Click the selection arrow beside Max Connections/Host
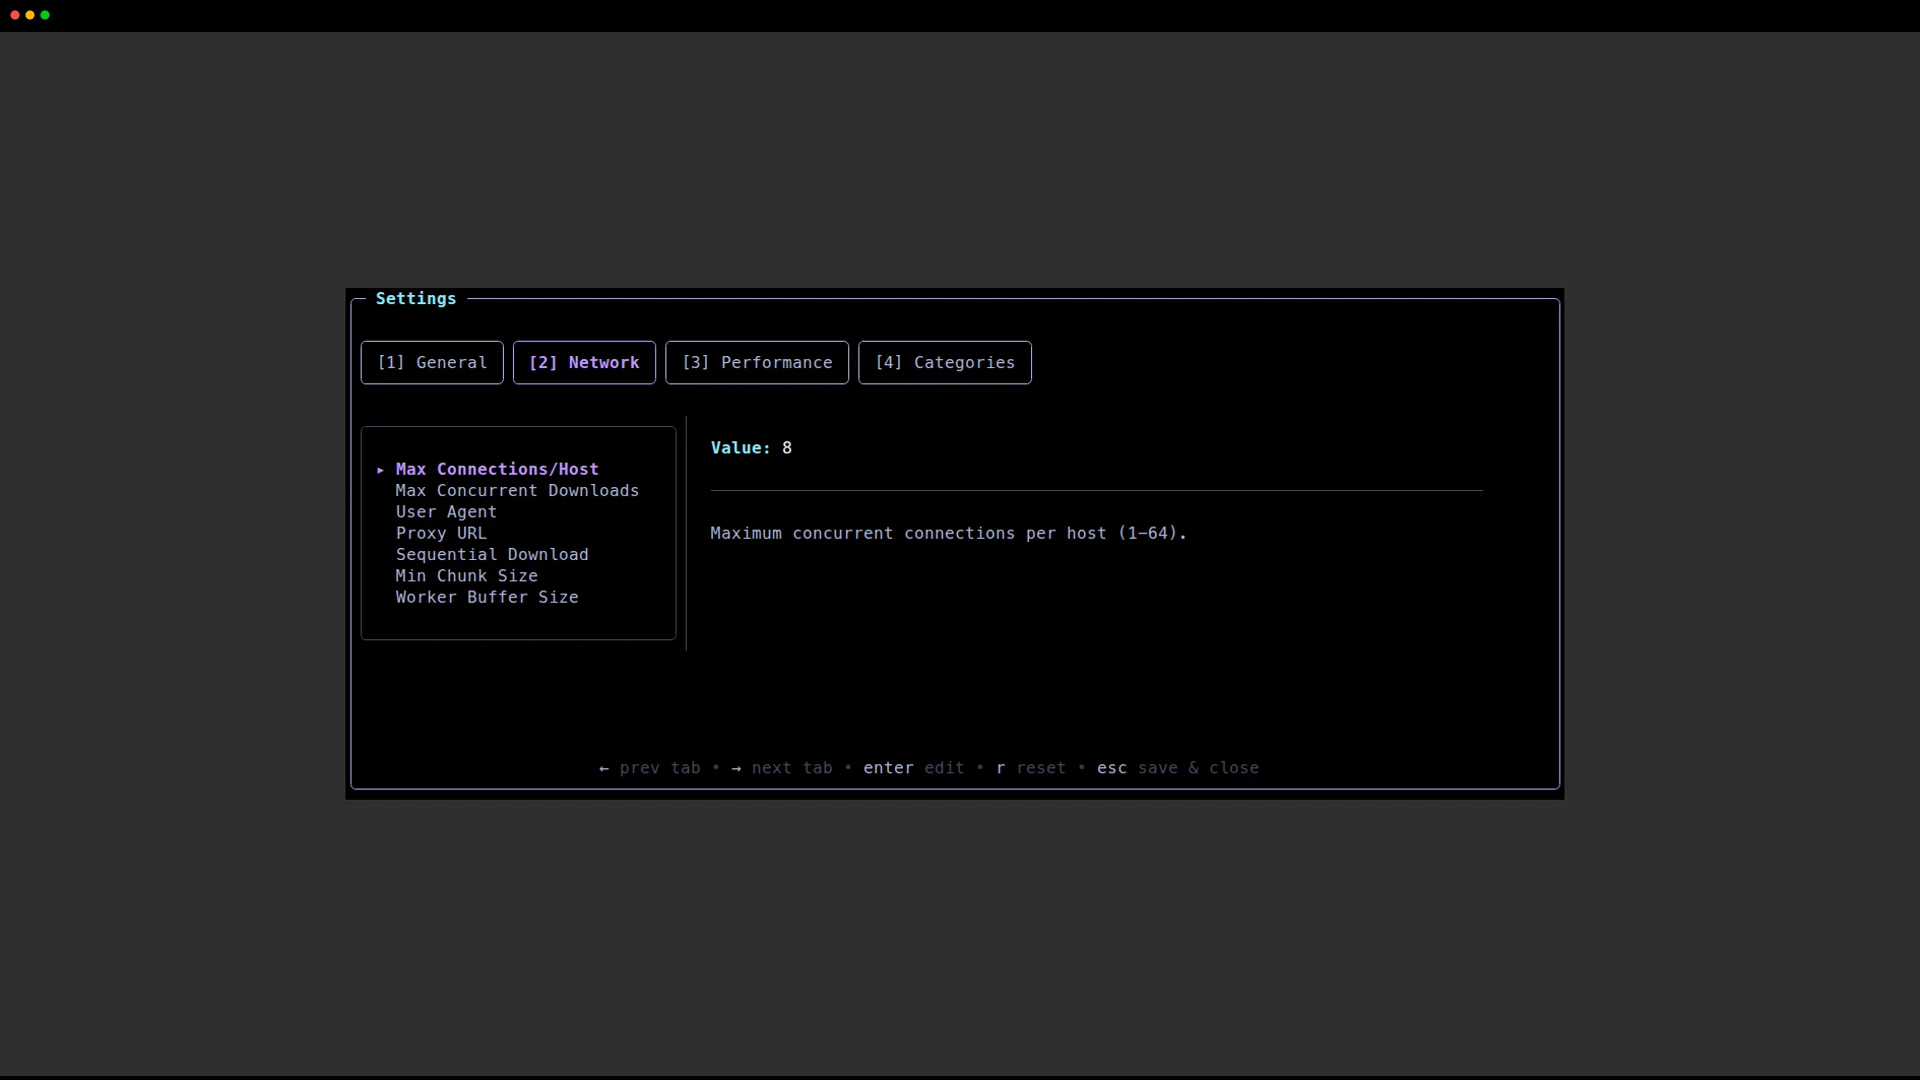 pos(381,469)
